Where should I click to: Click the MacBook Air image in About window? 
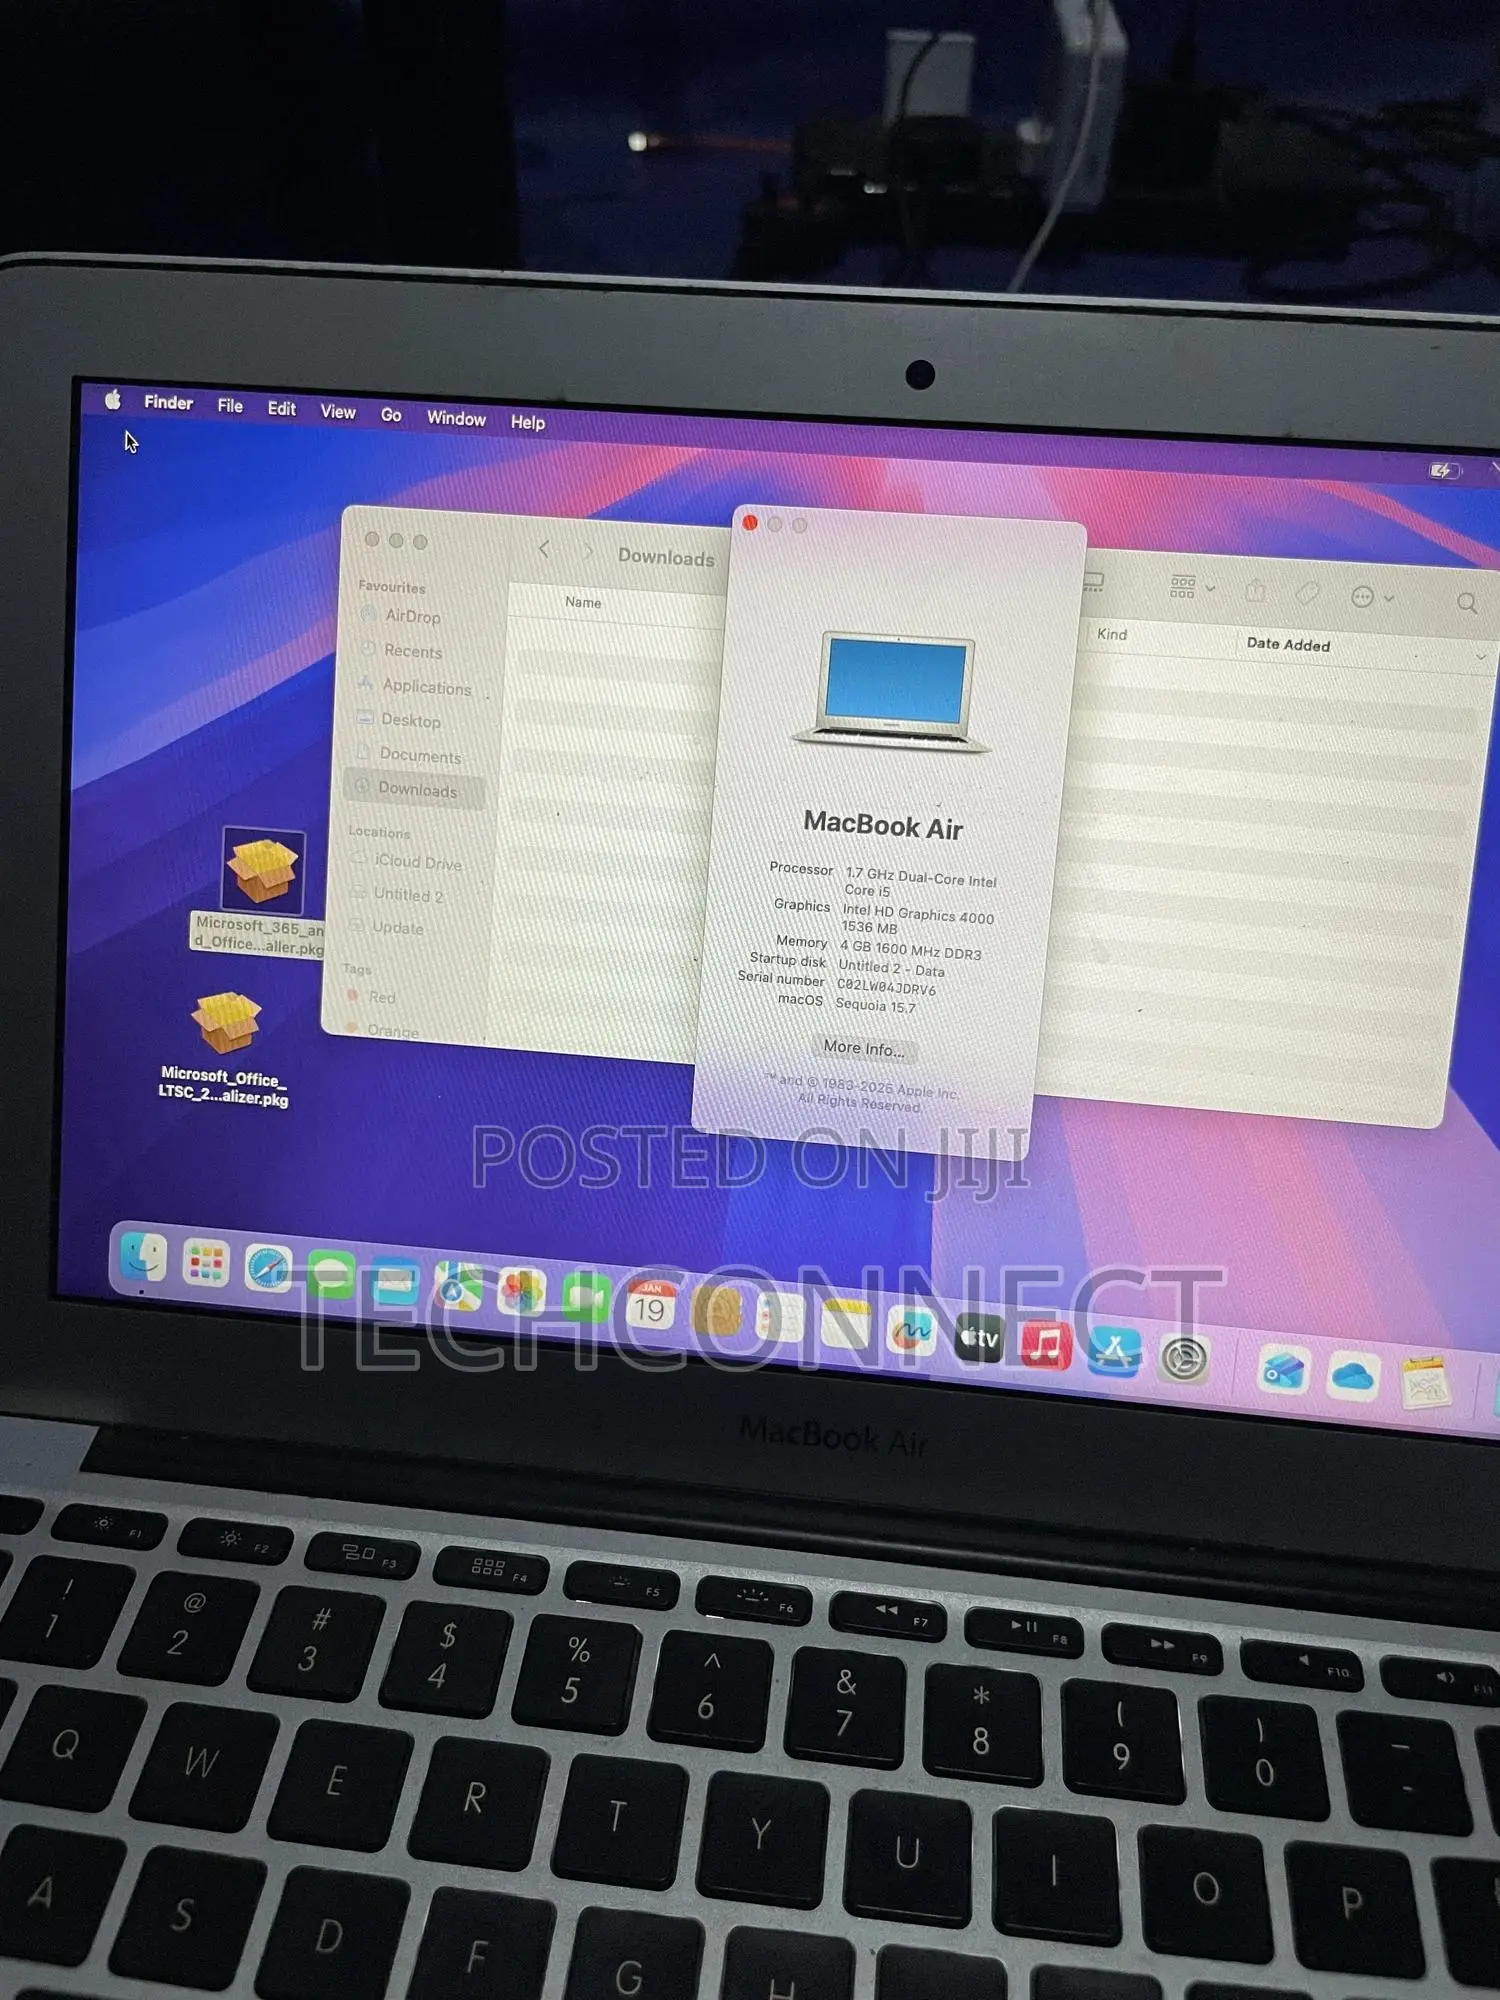(893, 692)
